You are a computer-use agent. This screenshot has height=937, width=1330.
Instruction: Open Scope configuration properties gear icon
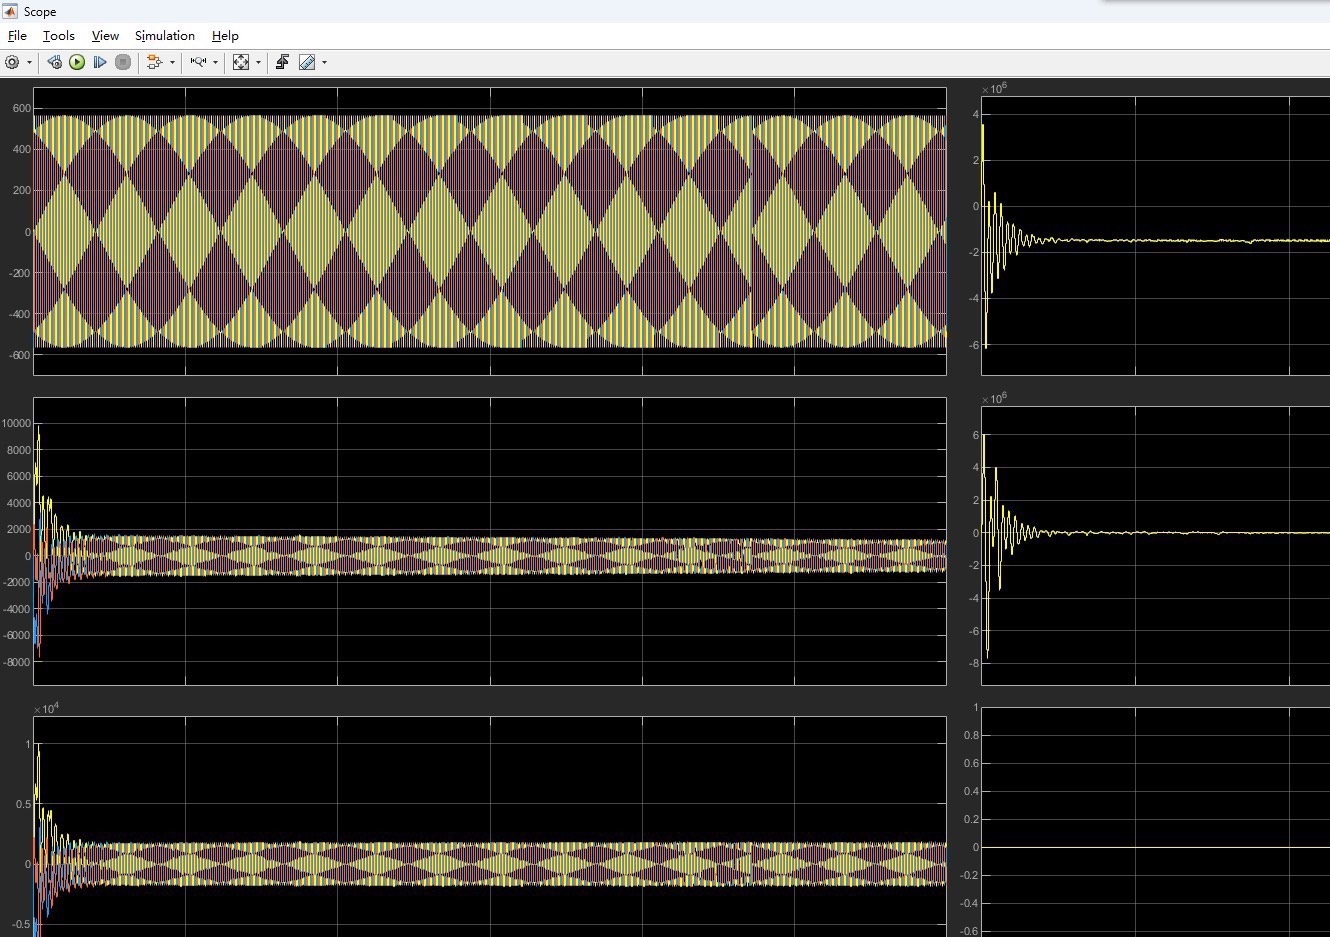(x=12, y=62)
